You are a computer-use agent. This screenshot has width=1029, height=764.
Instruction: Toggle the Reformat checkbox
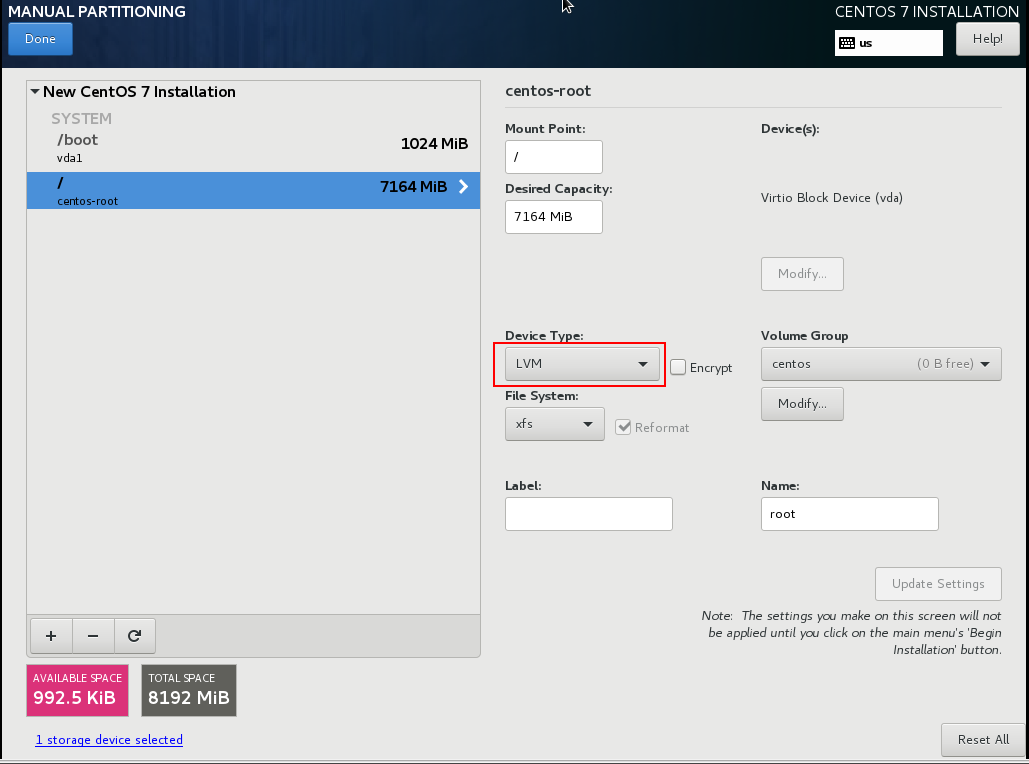[x=623, y=427]
